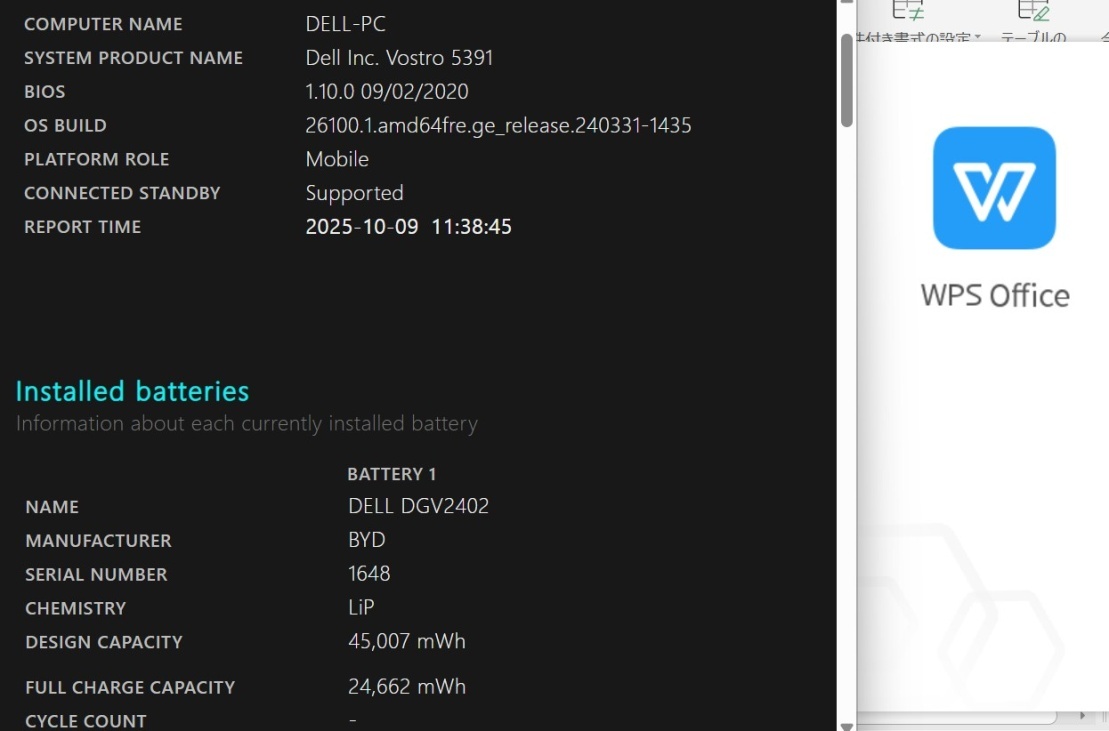The height and width of the screenshot is (731, 1109).
Task: Click the BATTERY 1 column header
Action: click(x=391, y=474)
